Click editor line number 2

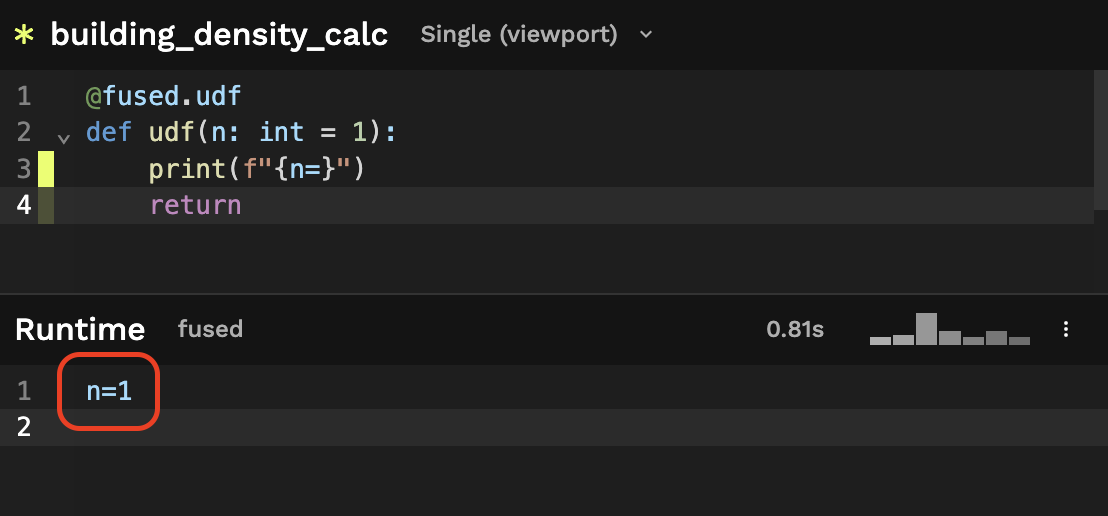24,132
